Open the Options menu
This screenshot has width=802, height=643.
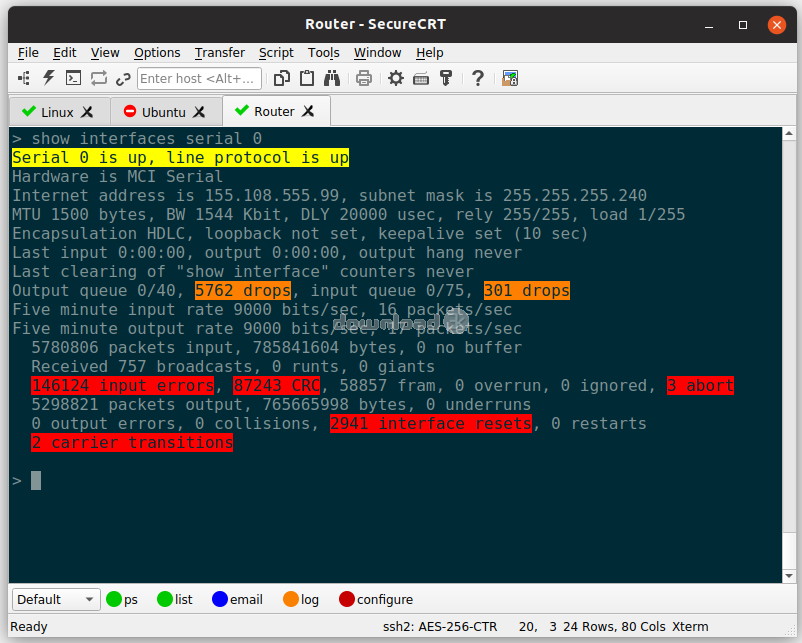coord(157,53)
